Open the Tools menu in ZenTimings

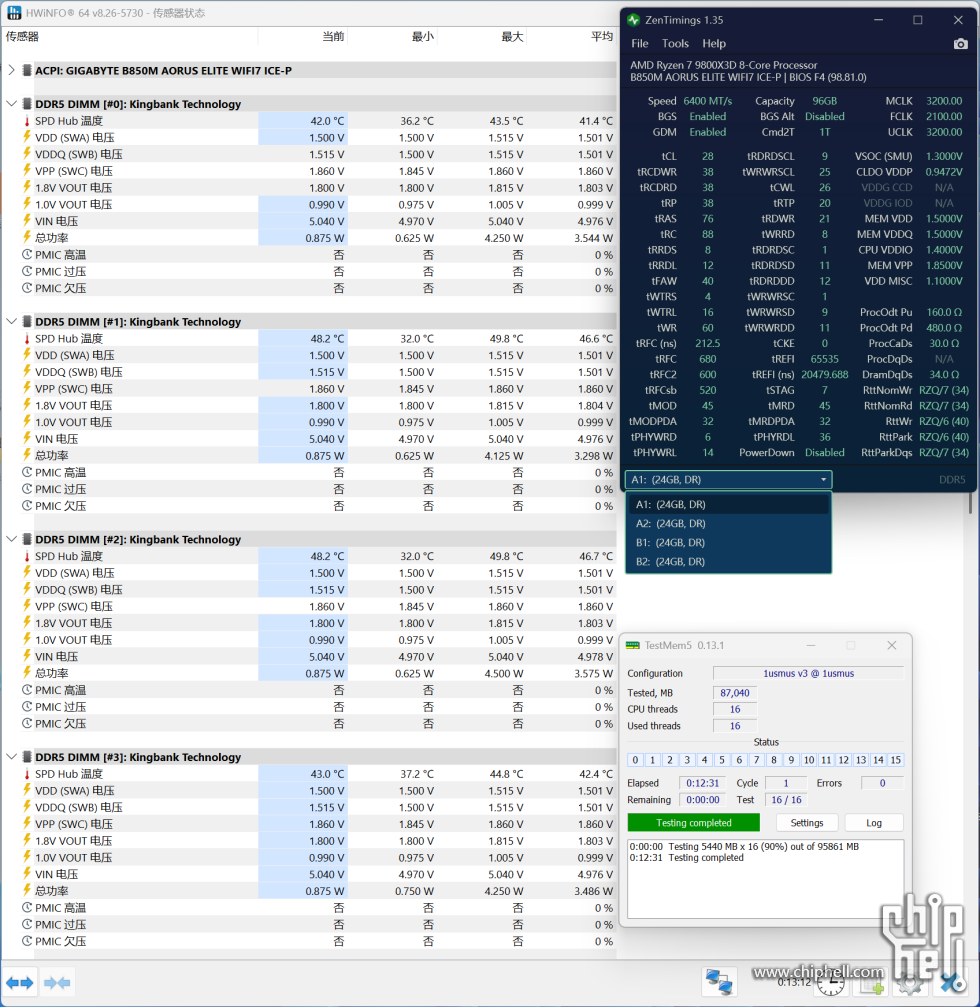pos(675,44)
